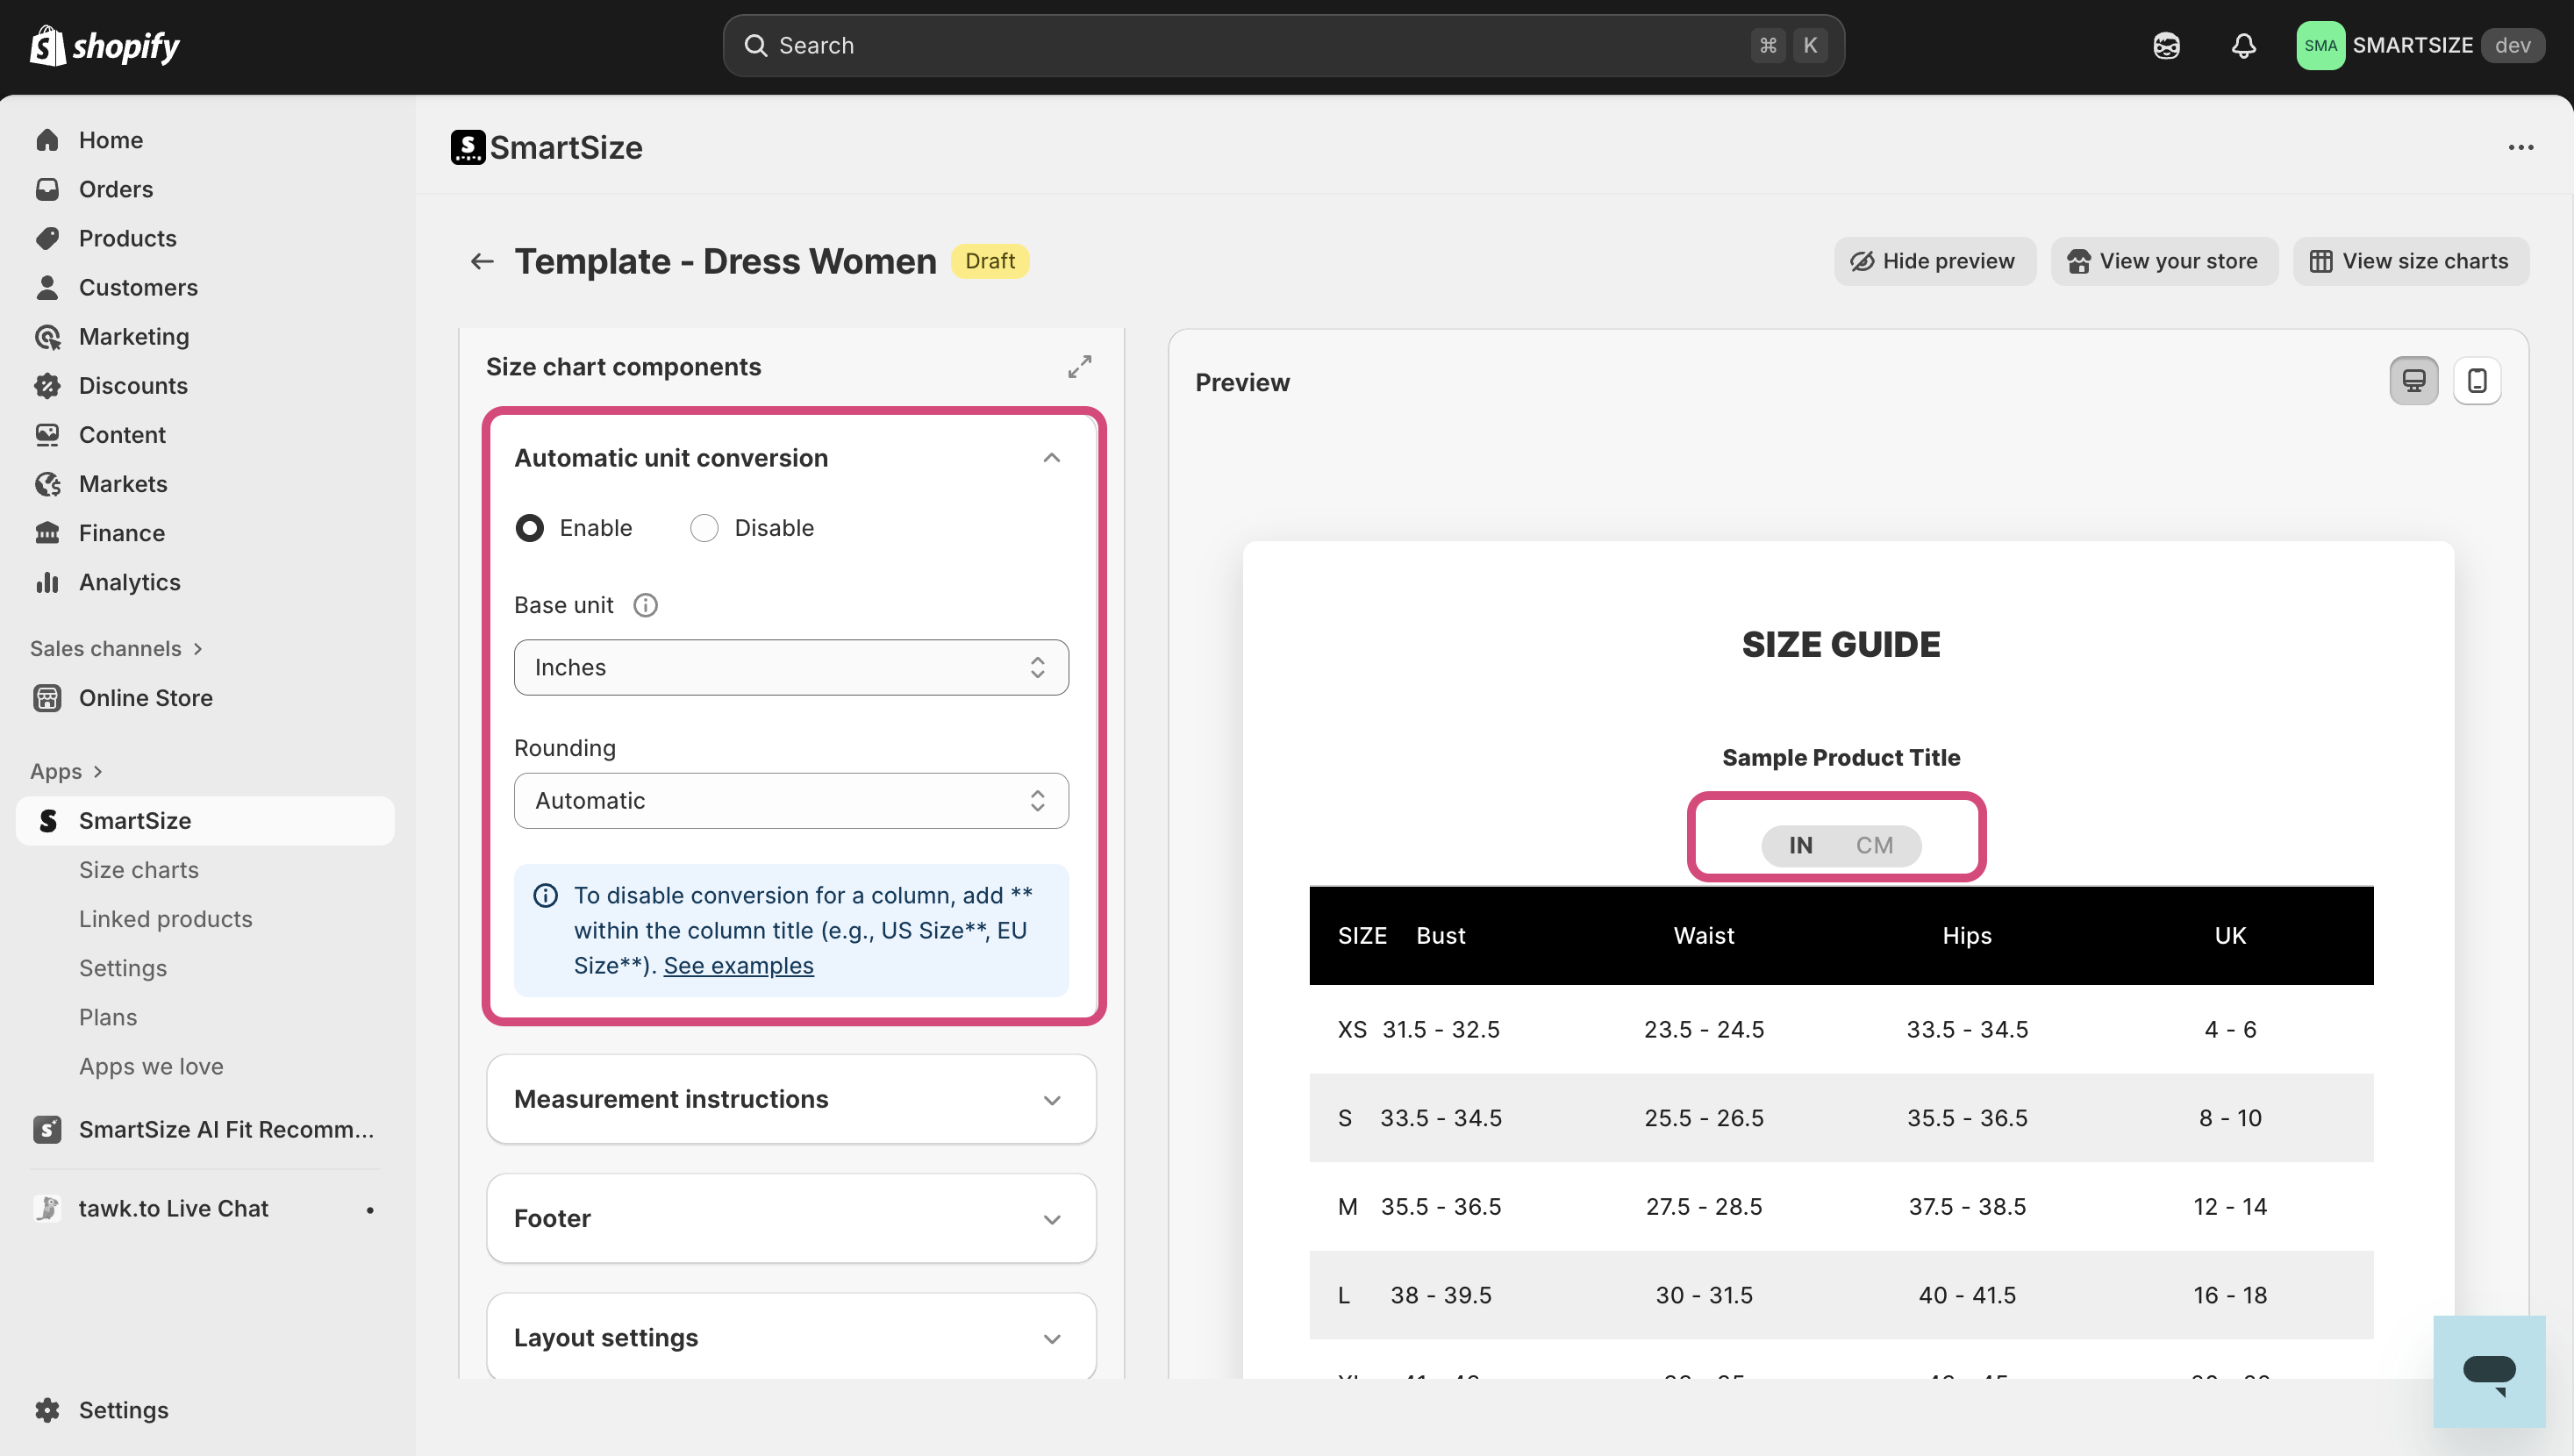
Task: Select the Enable radio button
Action: [530, 528]
